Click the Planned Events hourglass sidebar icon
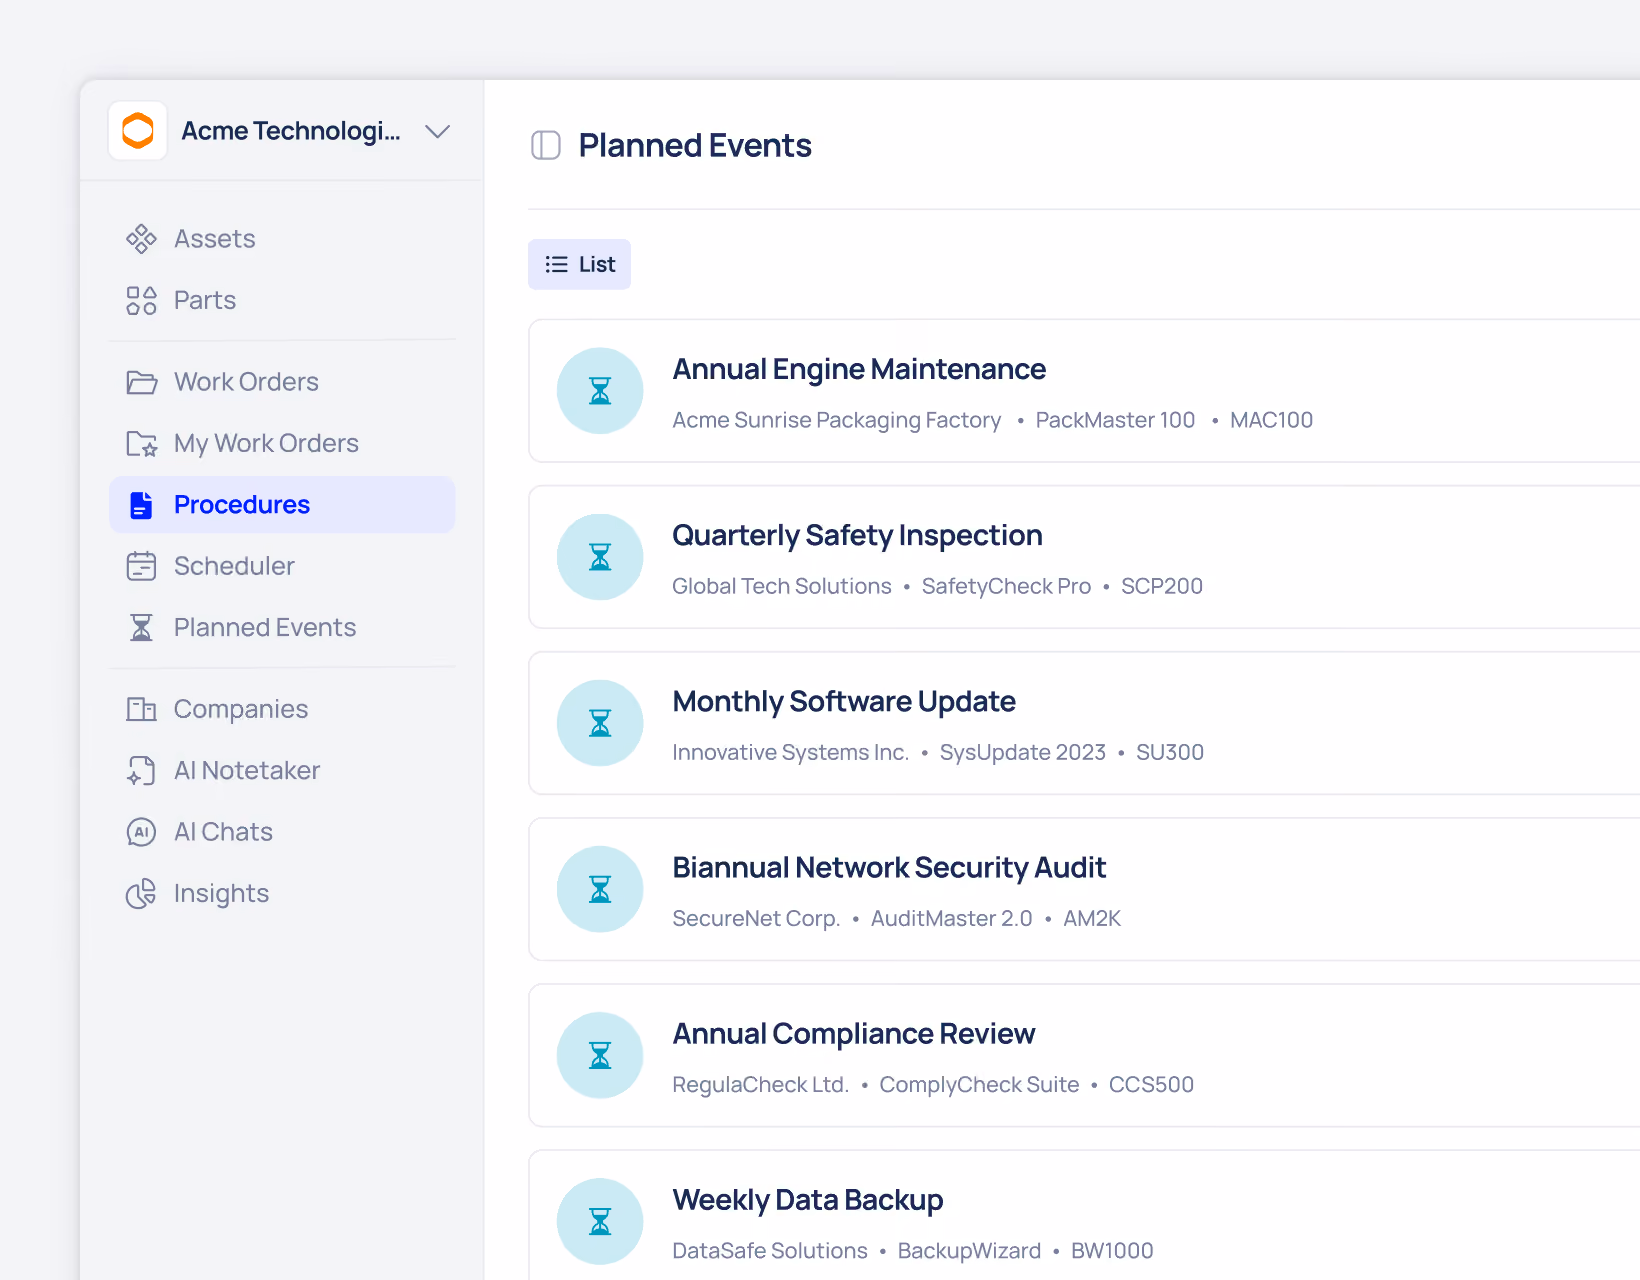 point(141,627)
